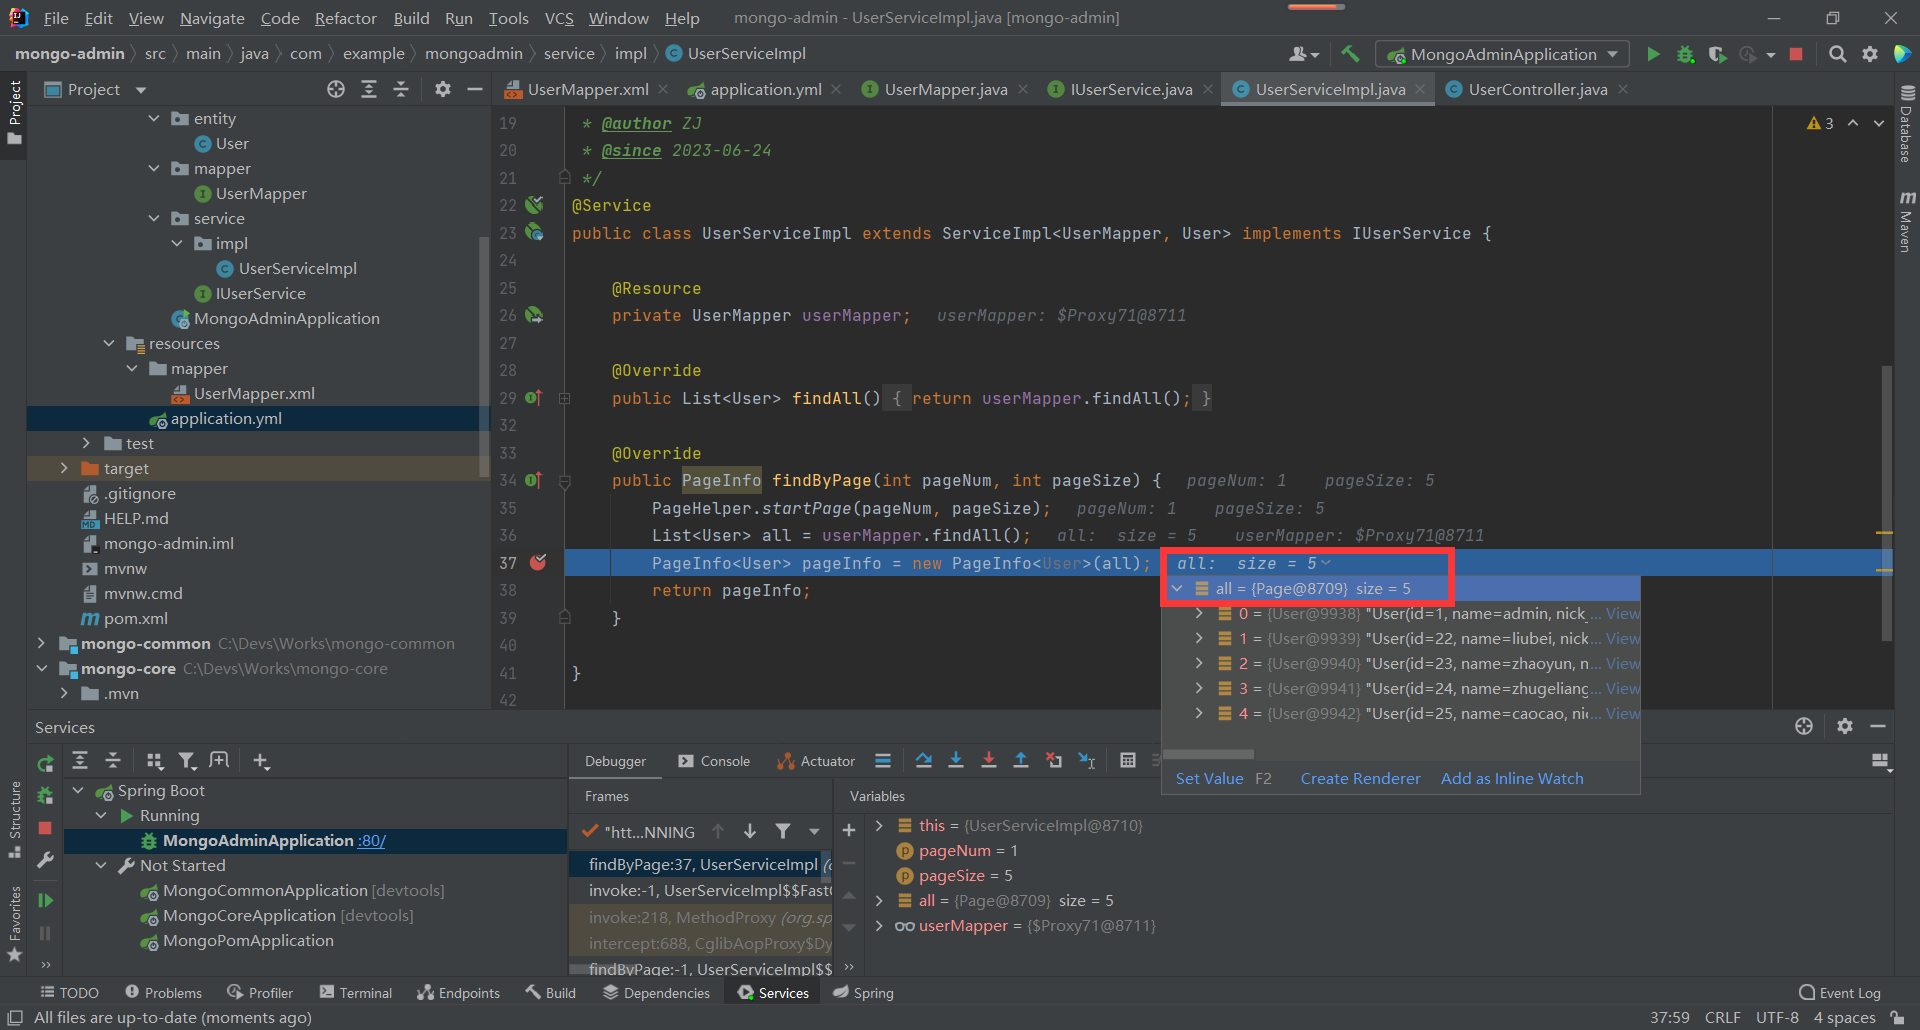Expand User id=22 liubei entry in popup
The width and height of the screenshot is (1920, 1030).
pos(1199,638)
